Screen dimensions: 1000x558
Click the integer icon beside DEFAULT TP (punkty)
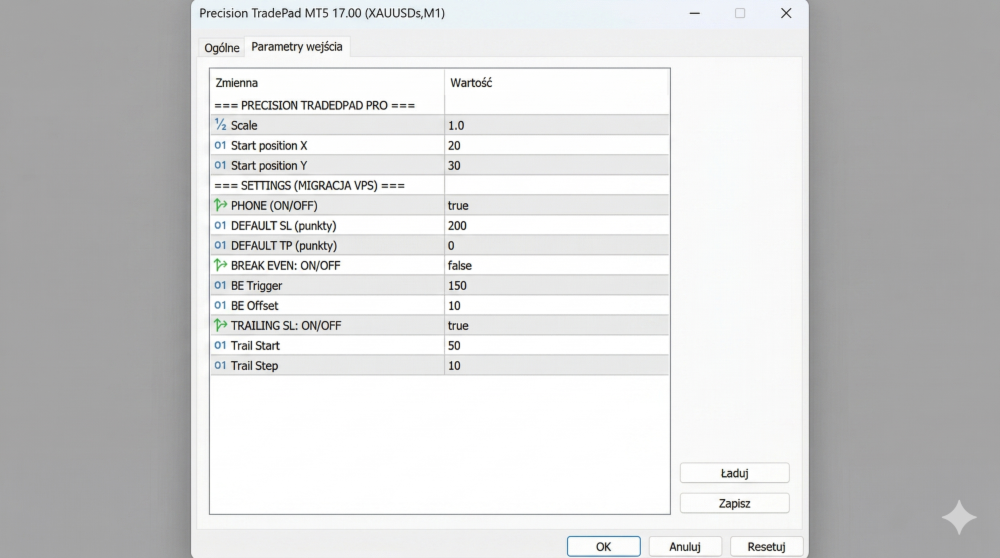pos(220,246)
